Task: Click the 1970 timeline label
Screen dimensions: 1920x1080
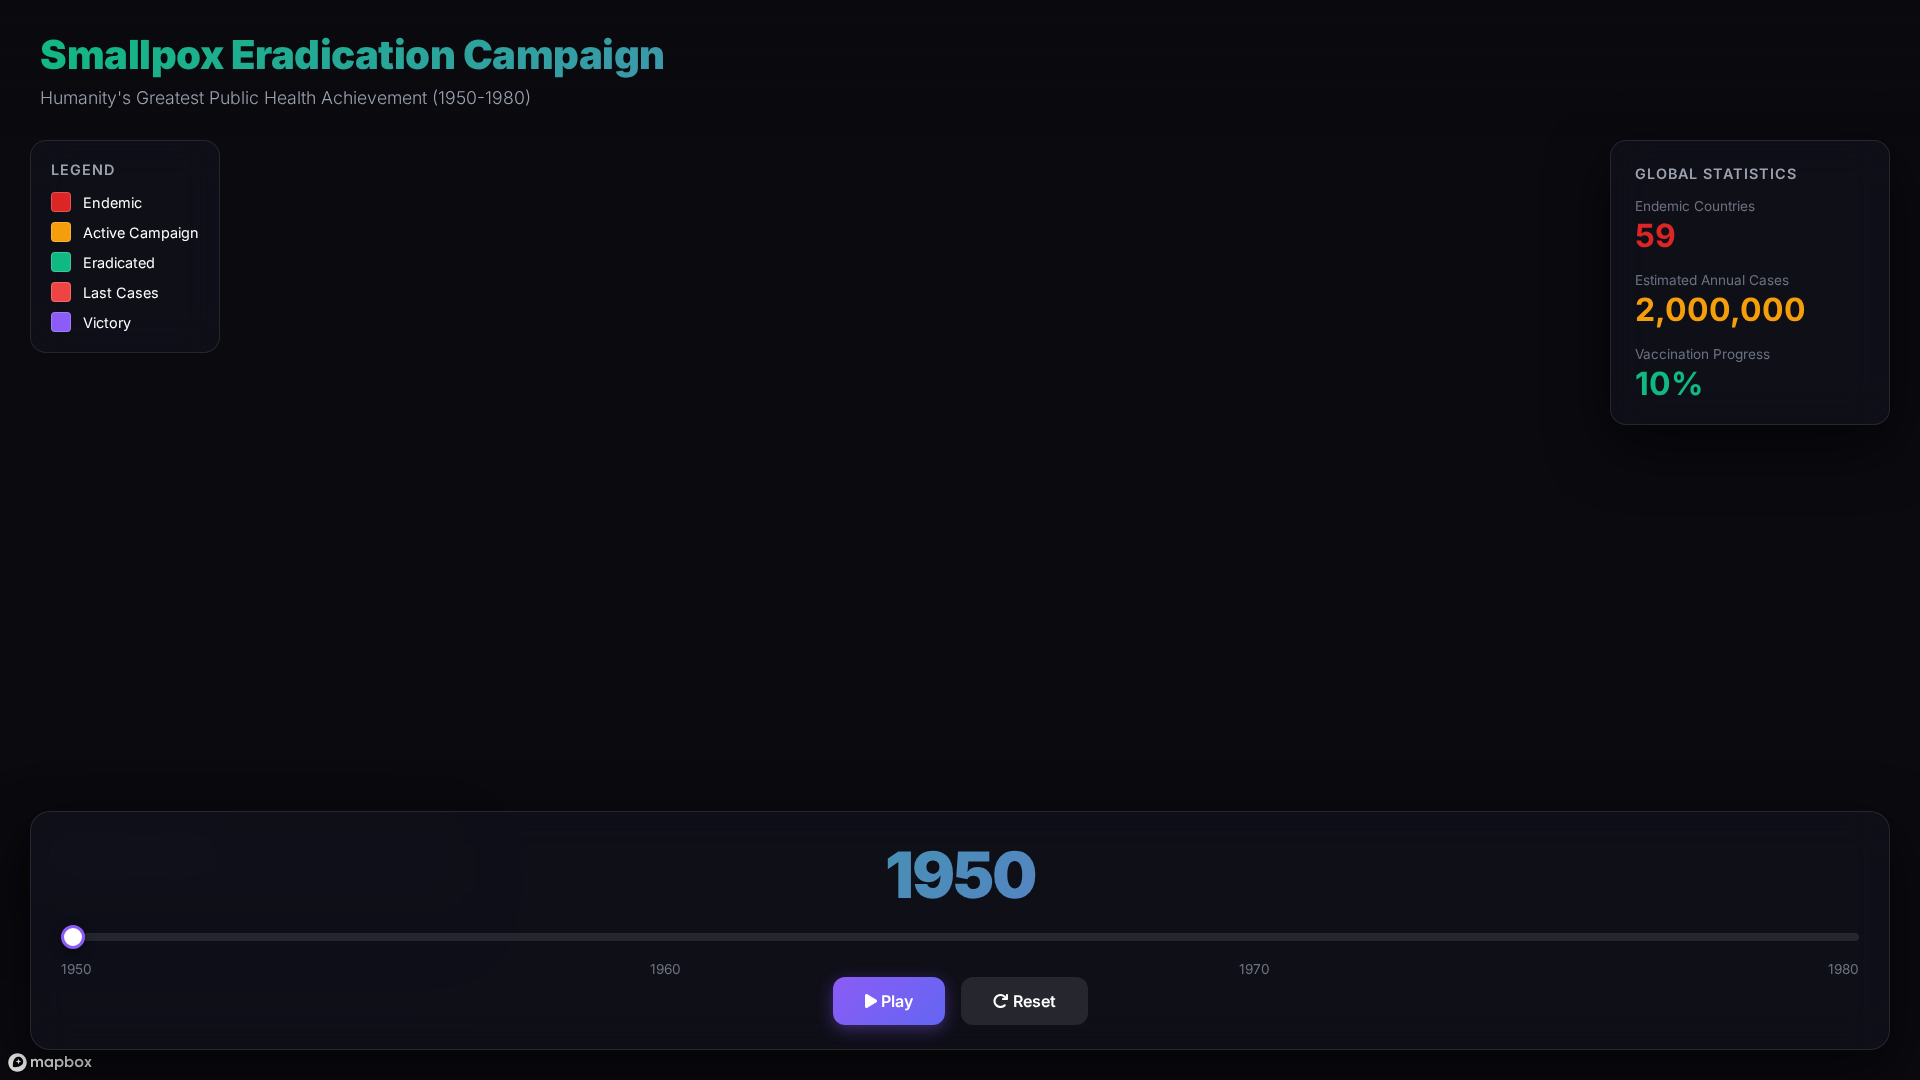Action: (x=1254, y=969)
